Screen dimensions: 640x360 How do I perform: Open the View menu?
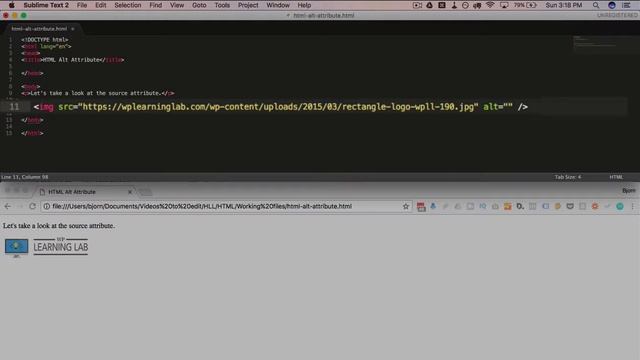[x=177, y=5]
